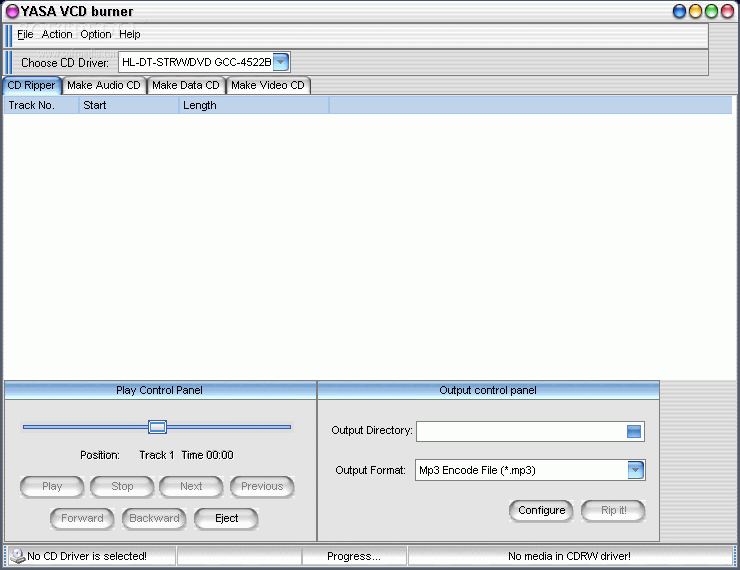The width and height of the screenshot is (740, 570).
Task: Expand the Output Format dropdown arrow
Action: click(636, 470)
